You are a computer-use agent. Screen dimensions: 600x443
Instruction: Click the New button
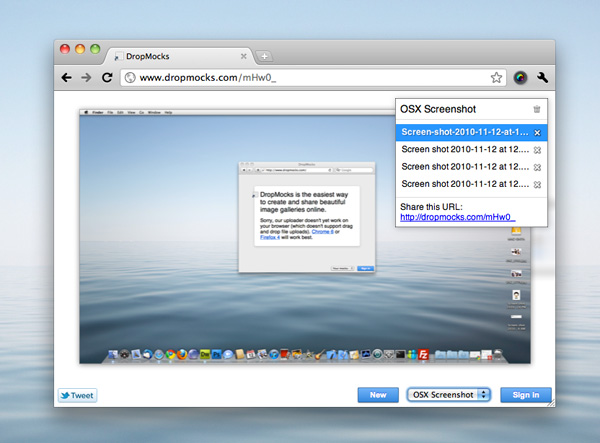[x=378, y=395]
